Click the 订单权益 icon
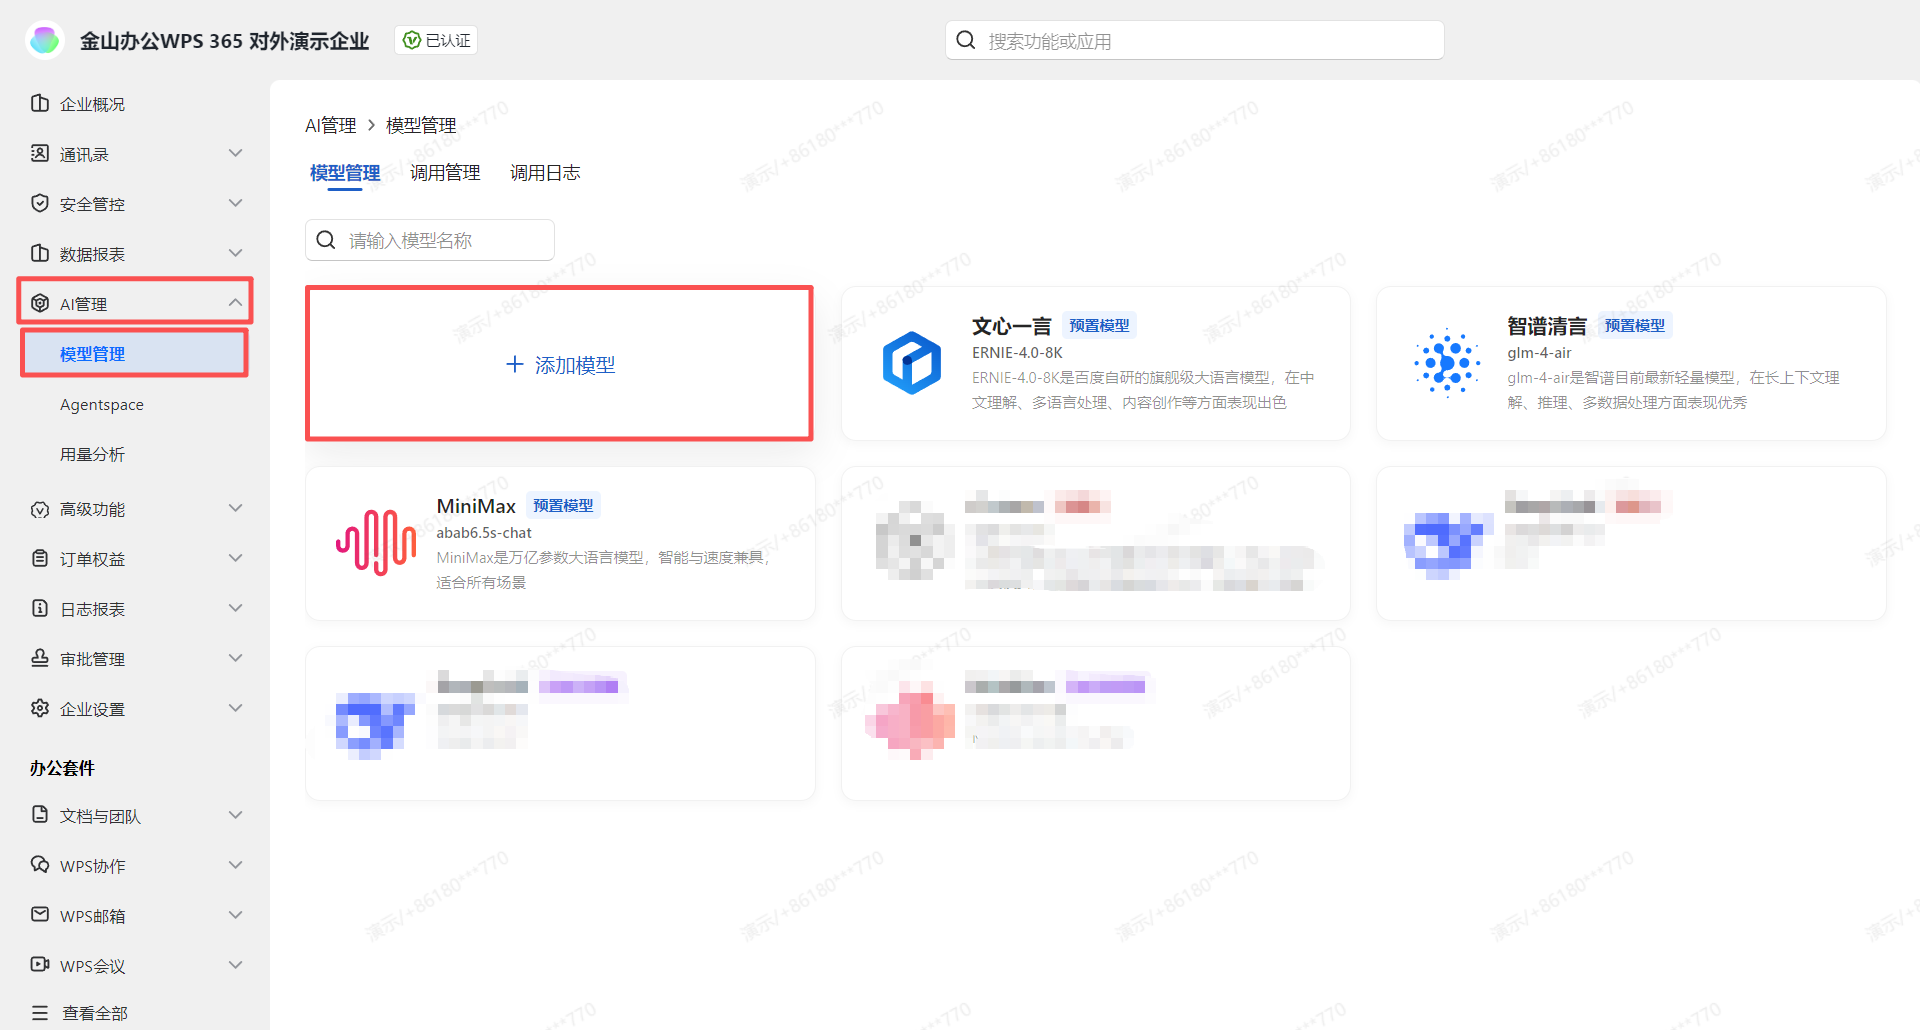 [40, 558]
